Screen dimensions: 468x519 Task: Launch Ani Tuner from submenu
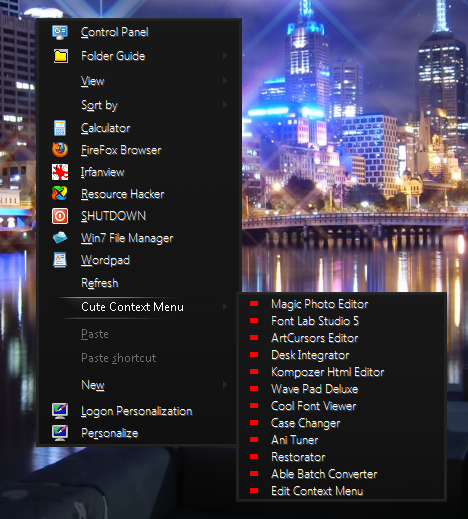(342, 440)
